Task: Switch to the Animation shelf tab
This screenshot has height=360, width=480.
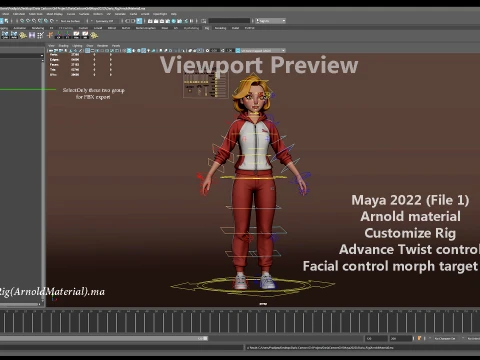Action: click(20, 28)
